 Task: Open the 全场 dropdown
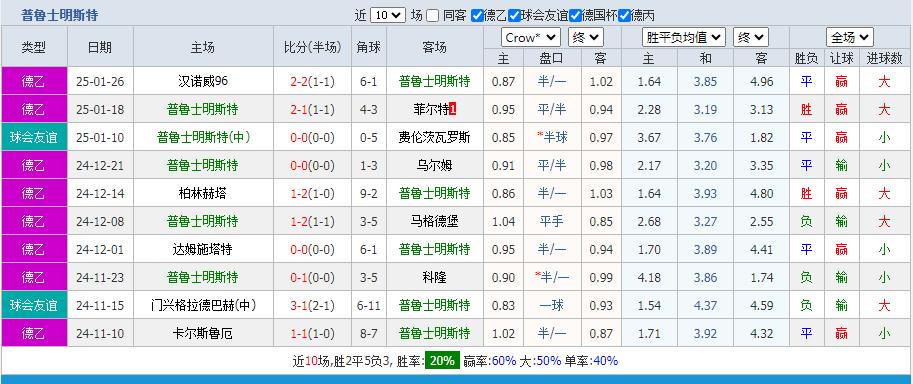[850, 38]
